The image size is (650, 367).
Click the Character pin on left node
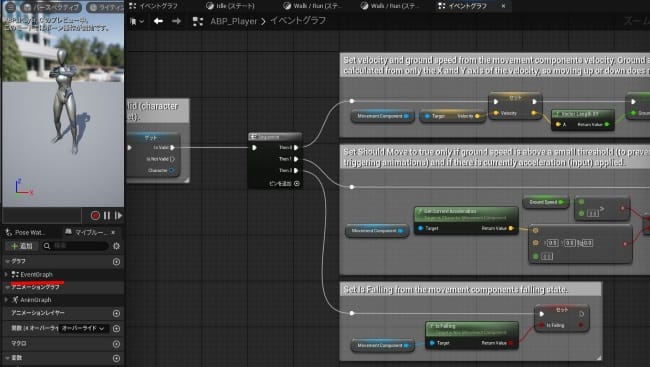point(172,170)
